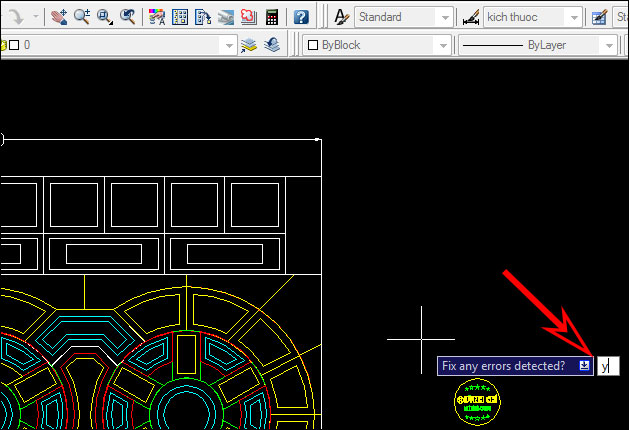Open the Sheet Set Manager icon
This screenshot has height=430, width=630.
point(225,17)
